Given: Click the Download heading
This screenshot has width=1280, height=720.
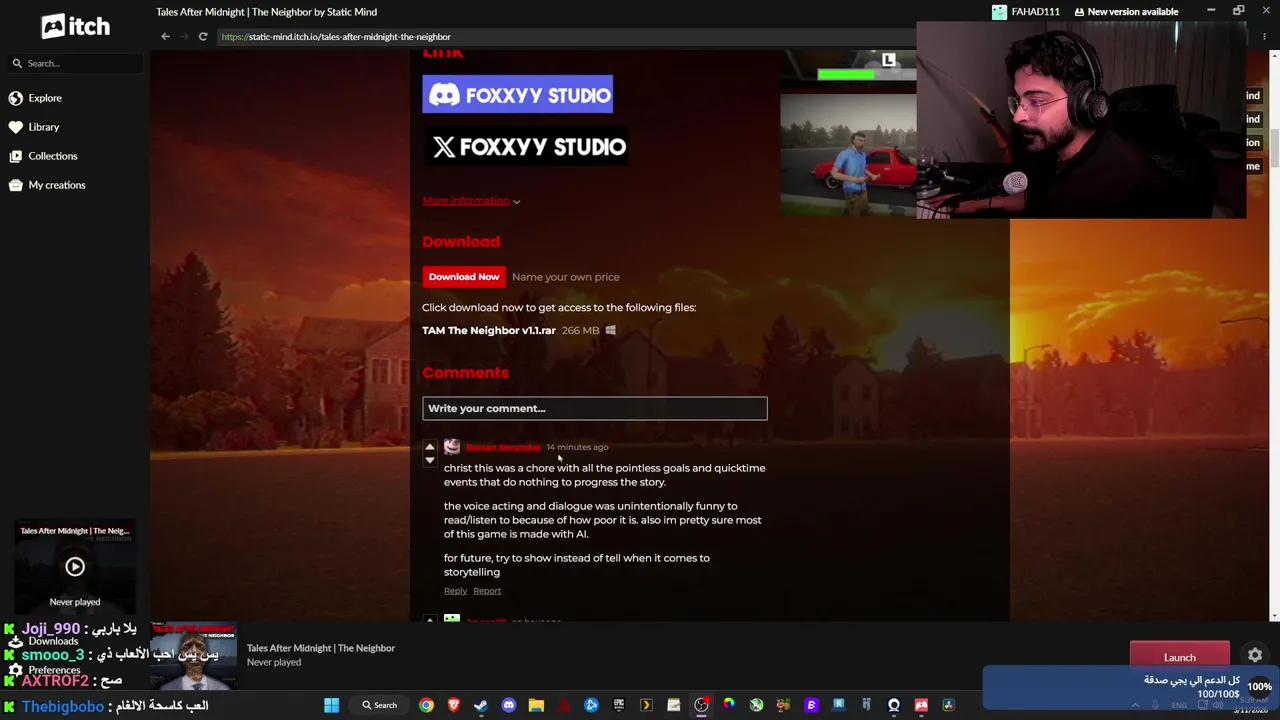Looking at the screenshot, I should [461, 242].
